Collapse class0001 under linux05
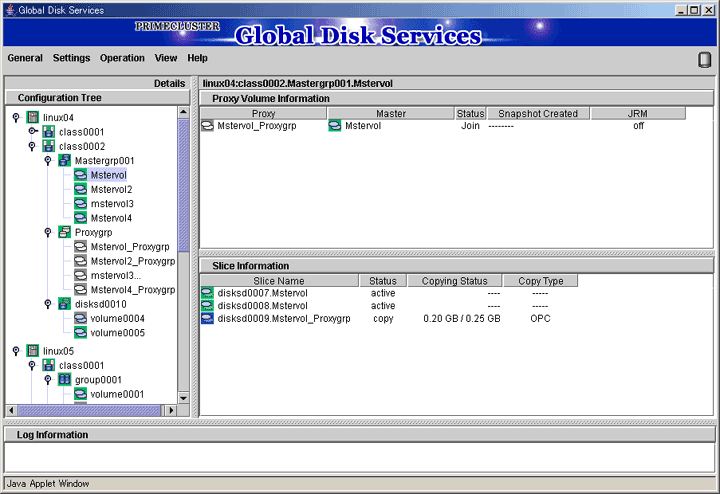 pos(32,365)
